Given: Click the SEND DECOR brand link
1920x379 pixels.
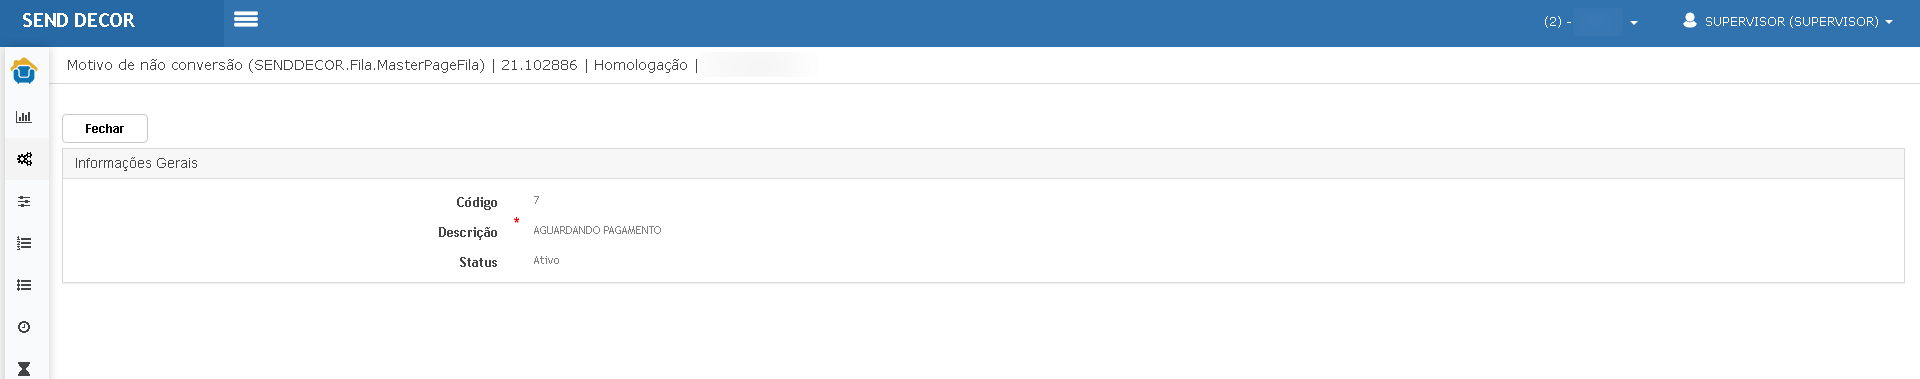Looking at the screenshot, I should [x=78, y=20].
